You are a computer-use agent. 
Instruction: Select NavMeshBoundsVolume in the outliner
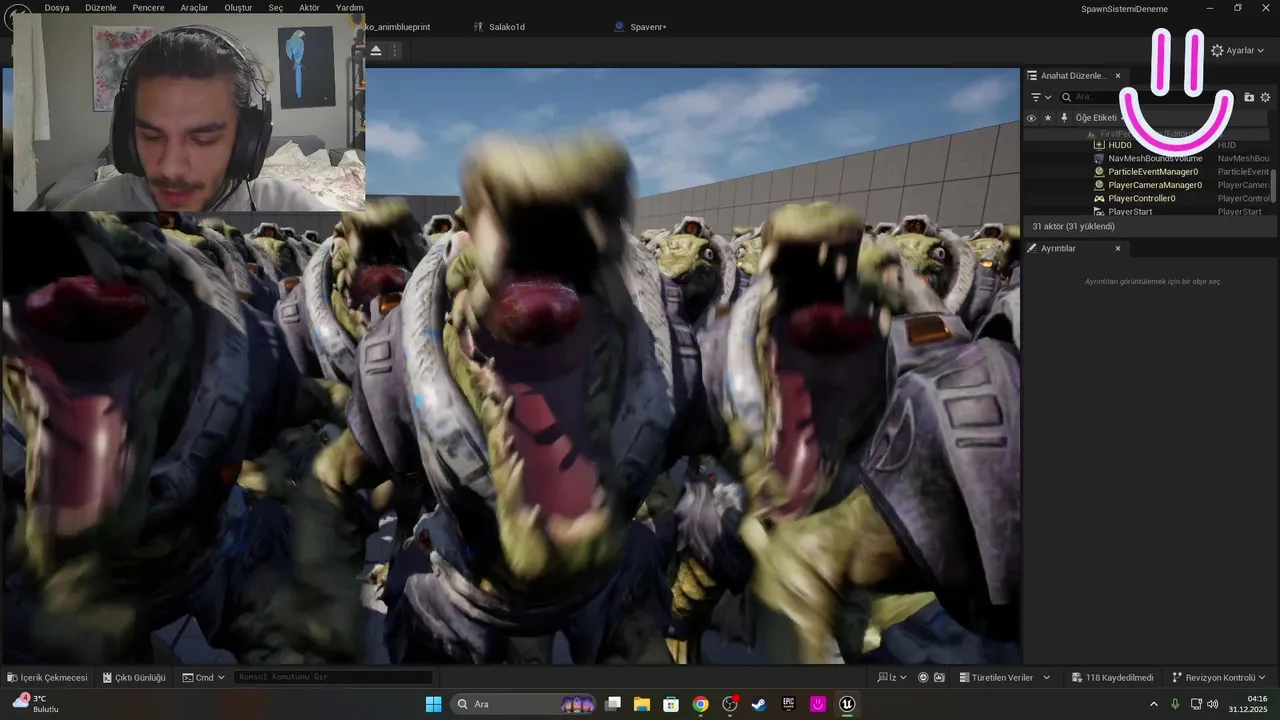(1155, 158)
